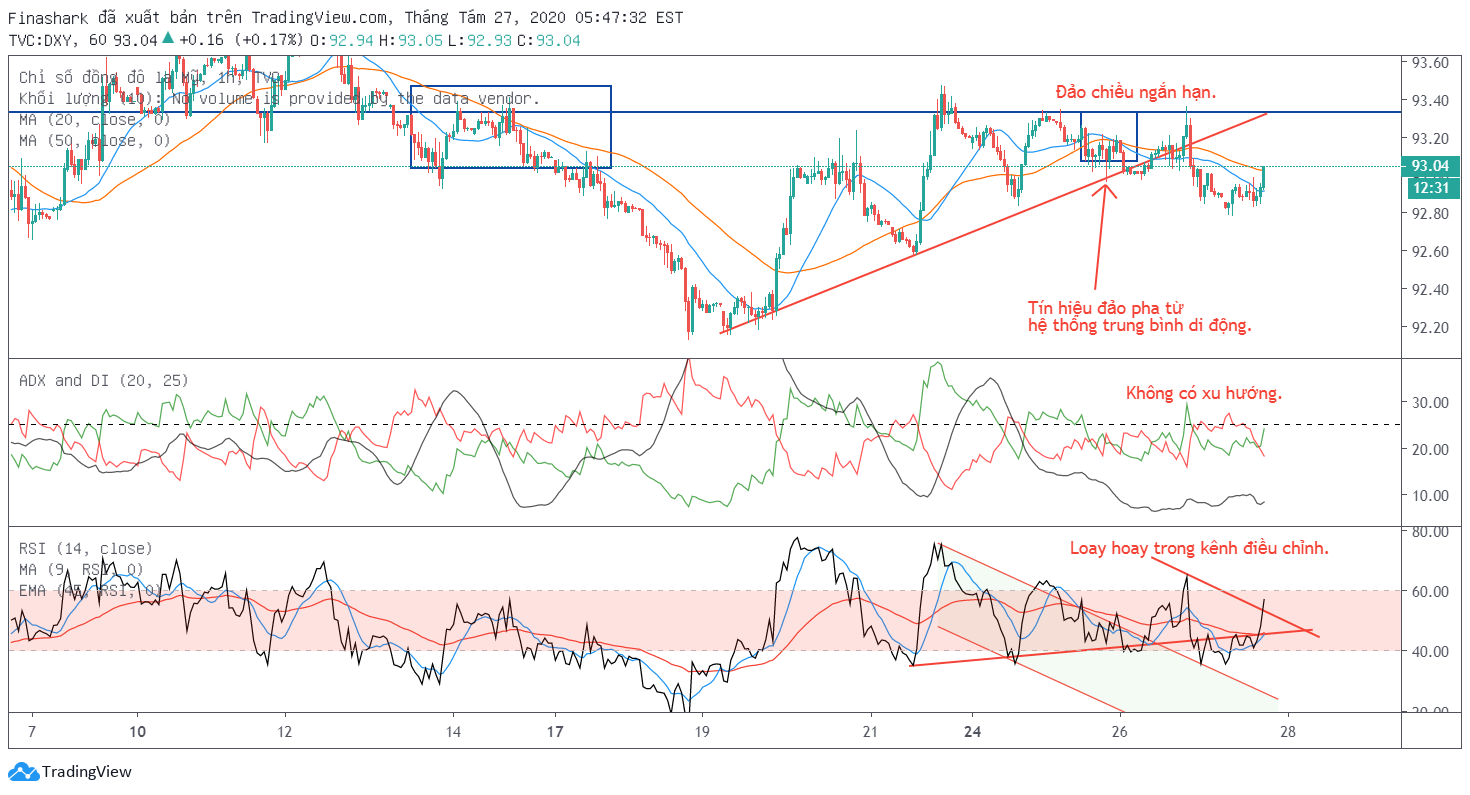Click the green up-triangle price change icon
This screenshot has width=1470, height=795.
pos(168,39)
